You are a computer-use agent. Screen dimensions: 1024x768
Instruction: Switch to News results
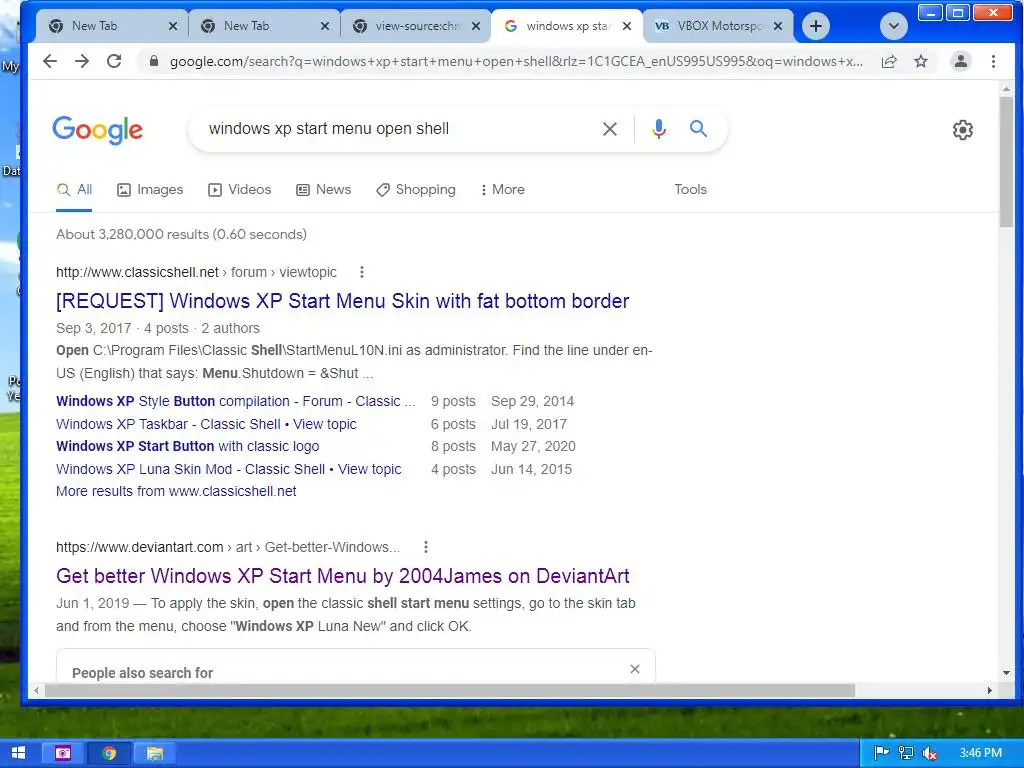click(324, 190)
